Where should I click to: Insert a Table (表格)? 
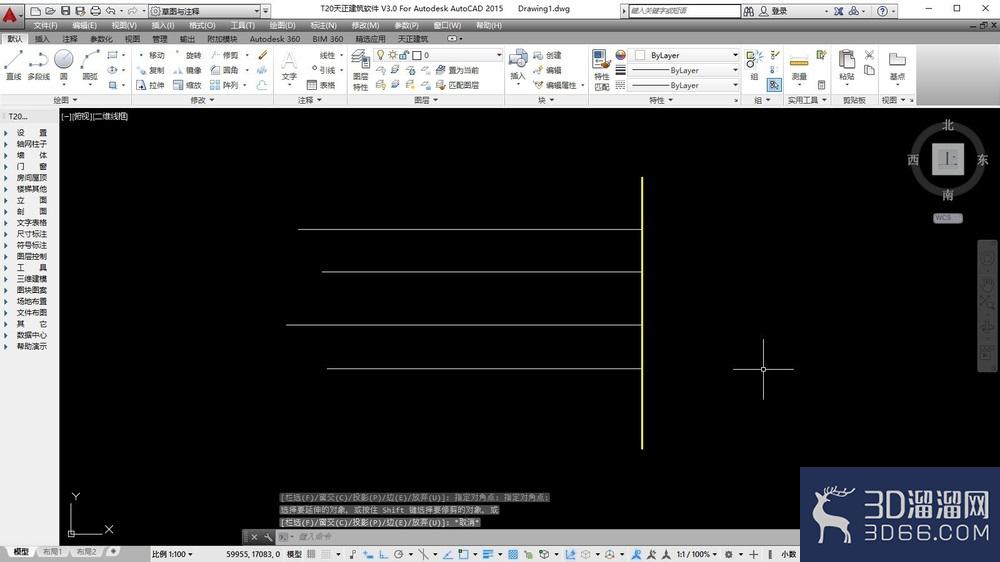(321, 85)
